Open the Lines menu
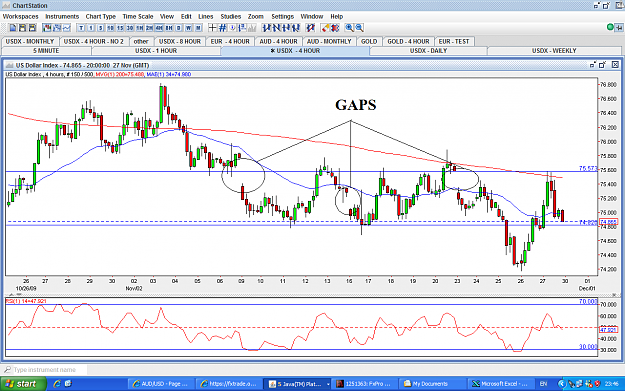Viewport: 625px width, 391px height. pyautogui.click(x=206, y=16)
